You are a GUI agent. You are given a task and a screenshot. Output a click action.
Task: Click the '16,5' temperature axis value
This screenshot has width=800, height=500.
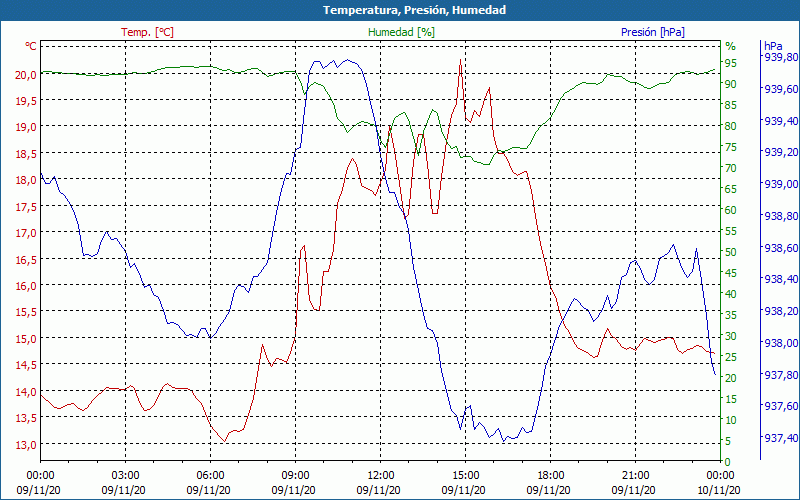[26, 260]
